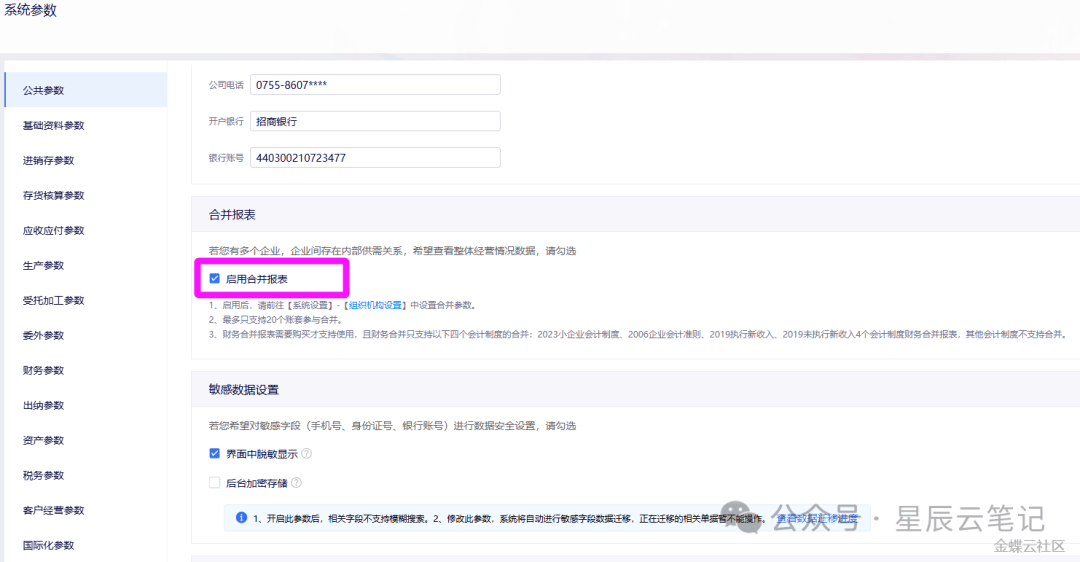
Task: Click help icon next to 后台加密存储
Action: [x=296, y=483]
